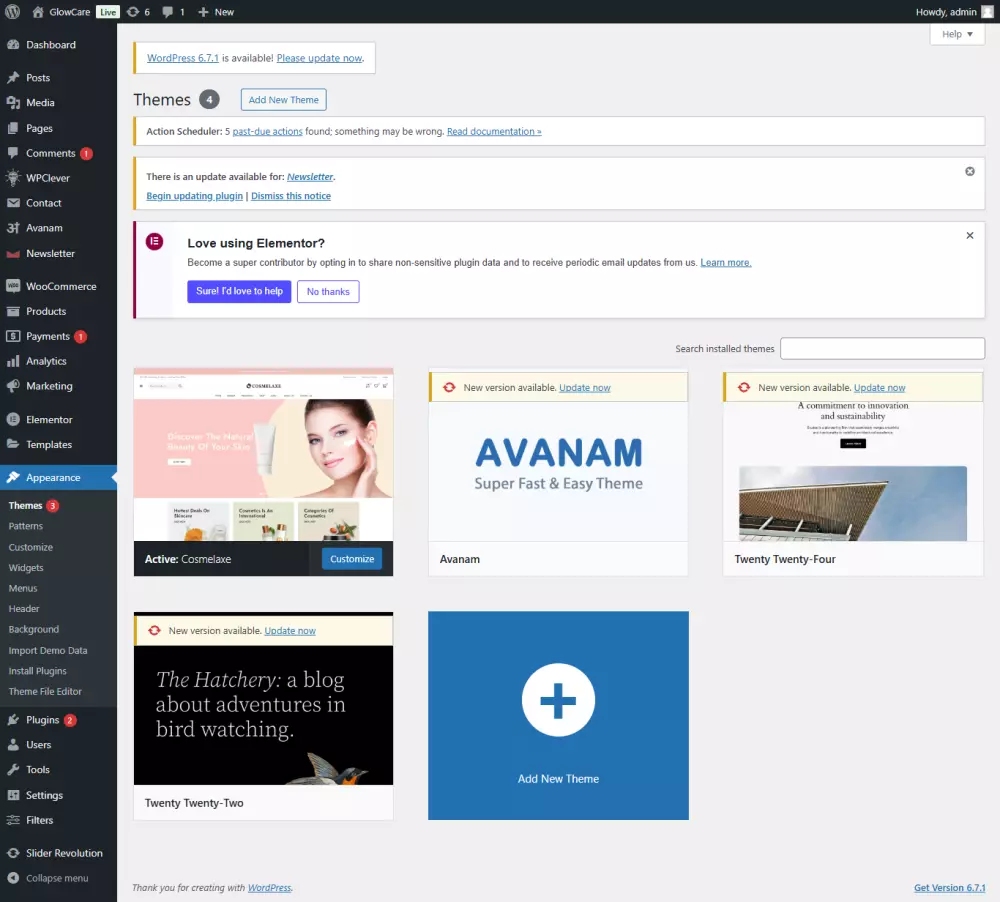
Task: Click the Pages icon in sidebar
Action: click(x=13, y=128)
